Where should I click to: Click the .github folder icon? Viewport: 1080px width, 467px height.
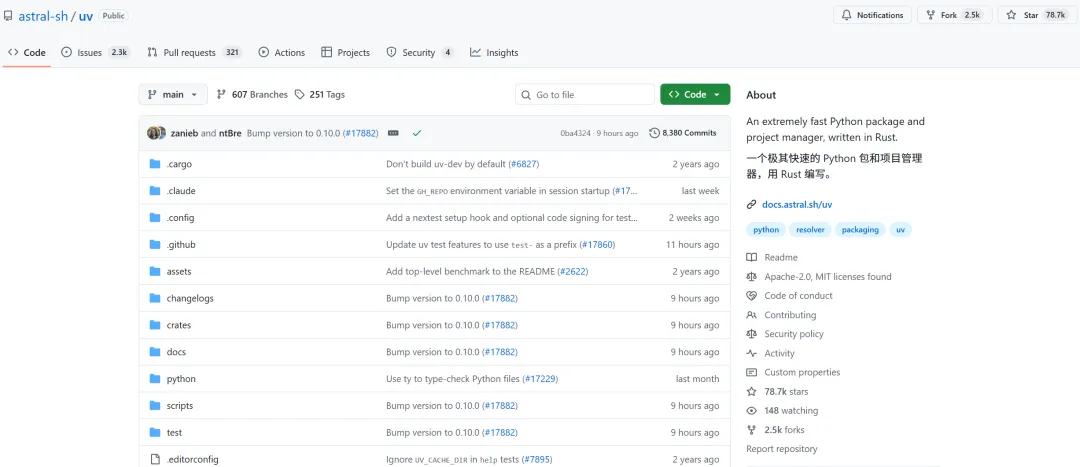155,245
